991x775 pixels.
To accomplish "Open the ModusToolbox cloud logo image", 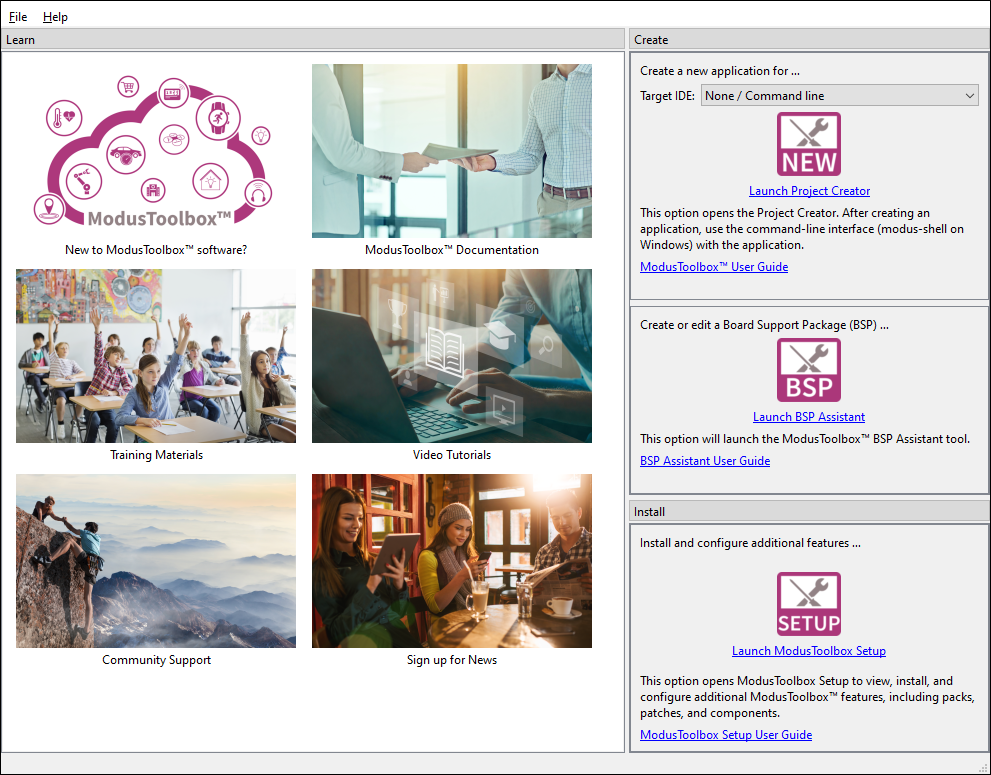I will coord(155,150).
